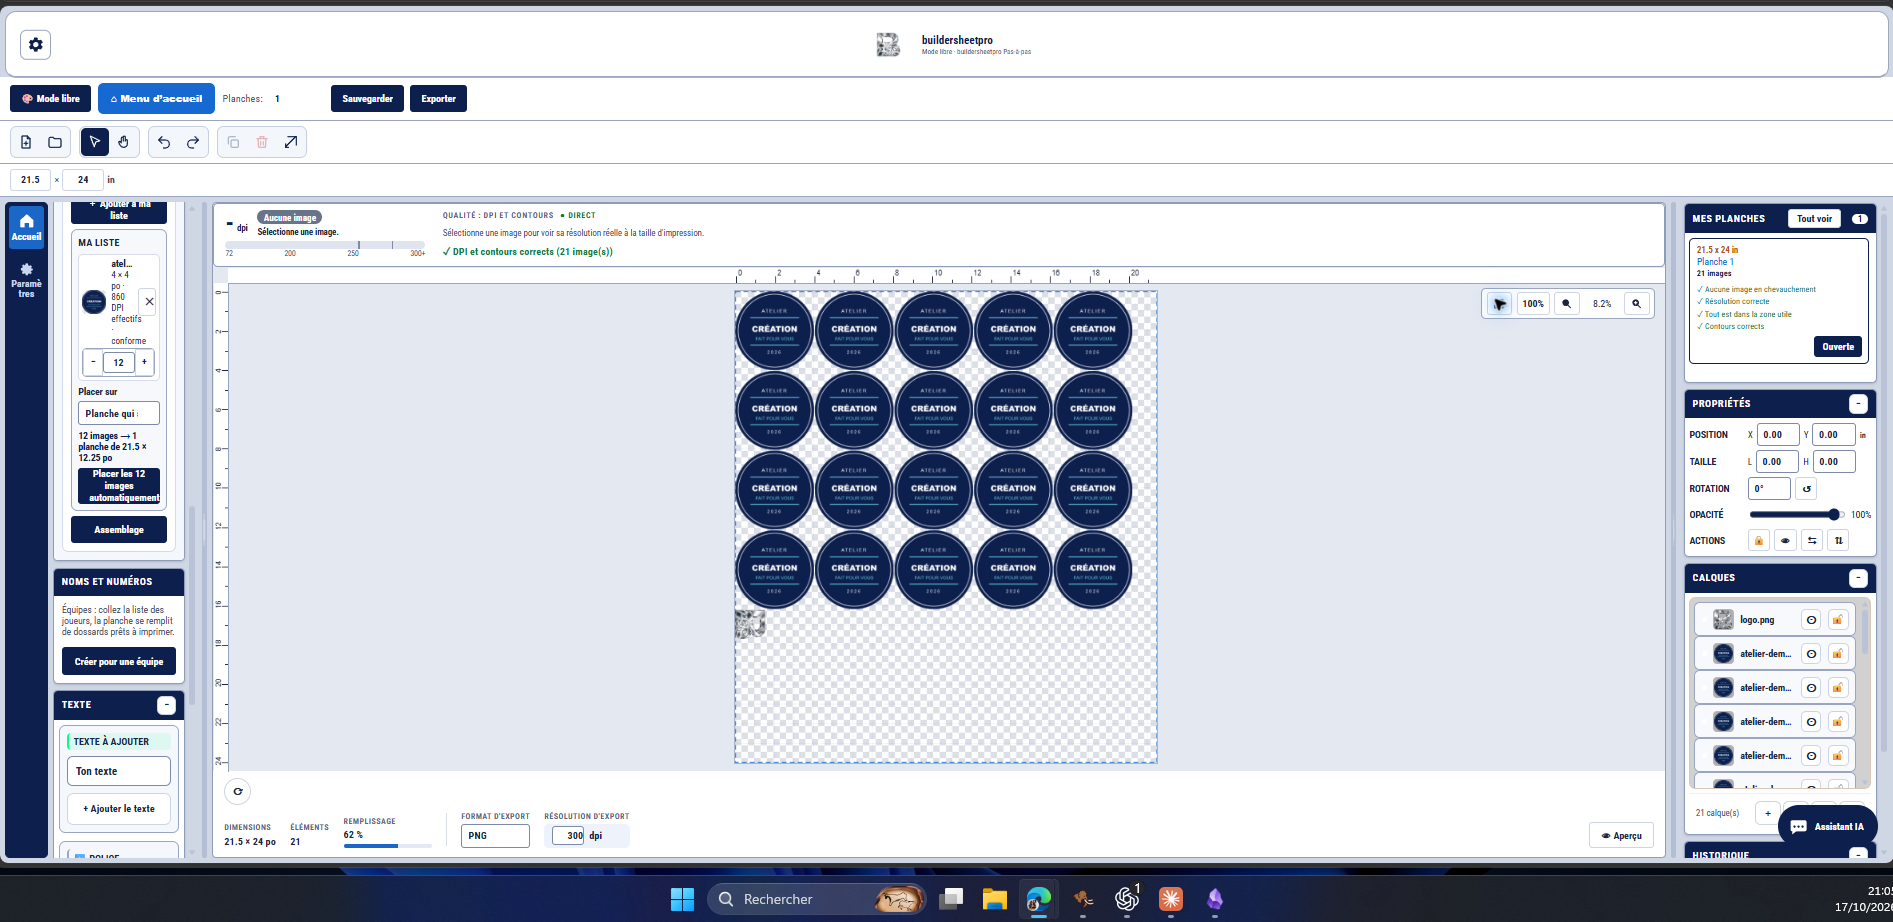Lock the first atelier-dem layer
Screen dimensions: 1893x922
click(1838, 654)
